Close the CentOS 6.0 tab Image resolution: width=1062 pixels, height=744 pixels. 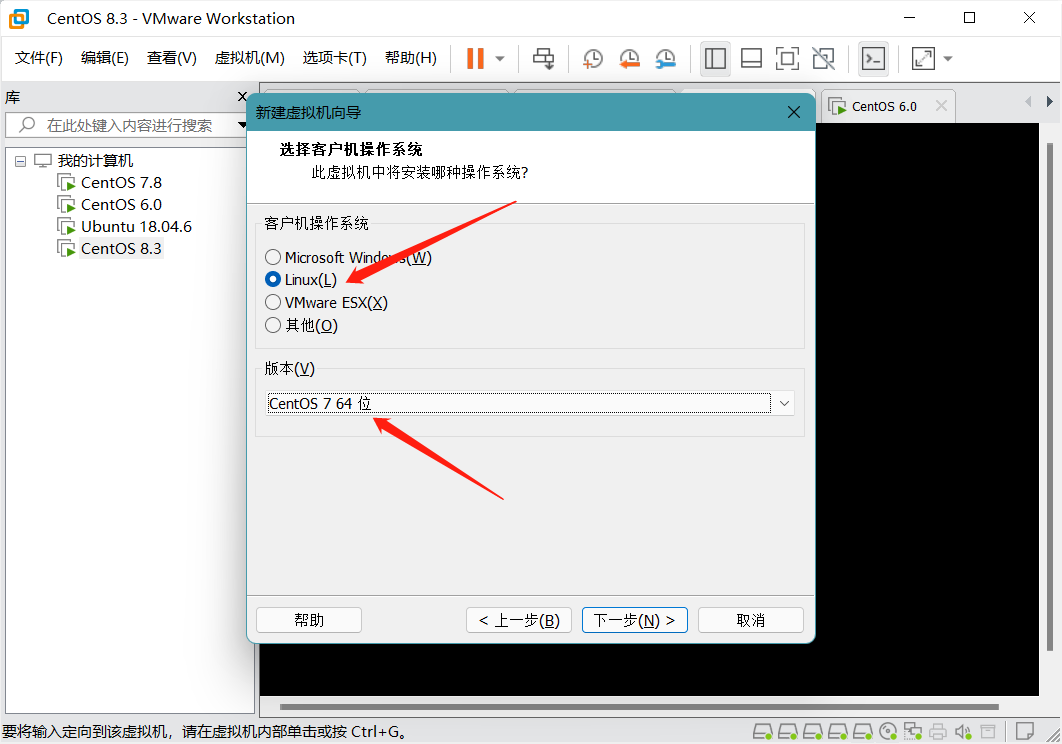click(x=941, y=106)
